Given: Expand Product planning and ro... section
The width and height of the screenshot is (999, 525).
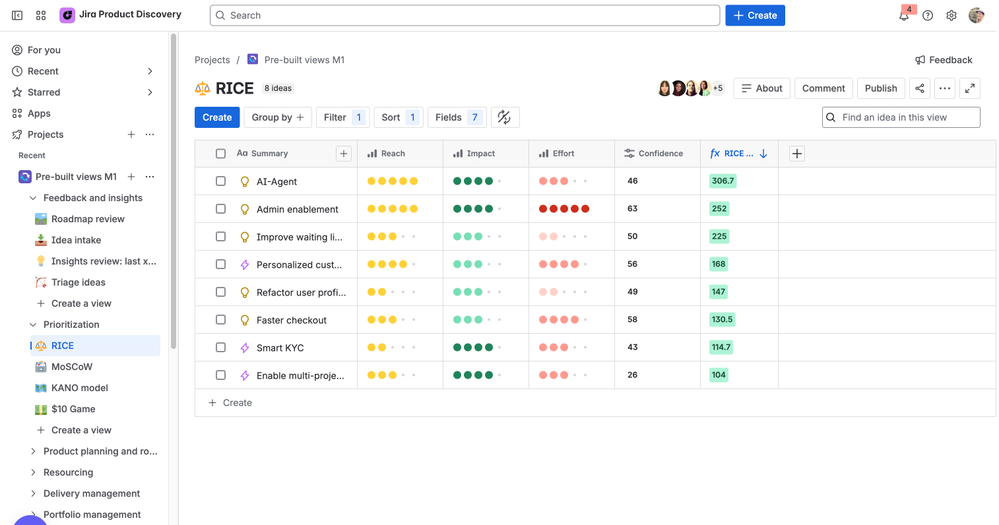Looking at the screenshot, I should tap(33, 451).
